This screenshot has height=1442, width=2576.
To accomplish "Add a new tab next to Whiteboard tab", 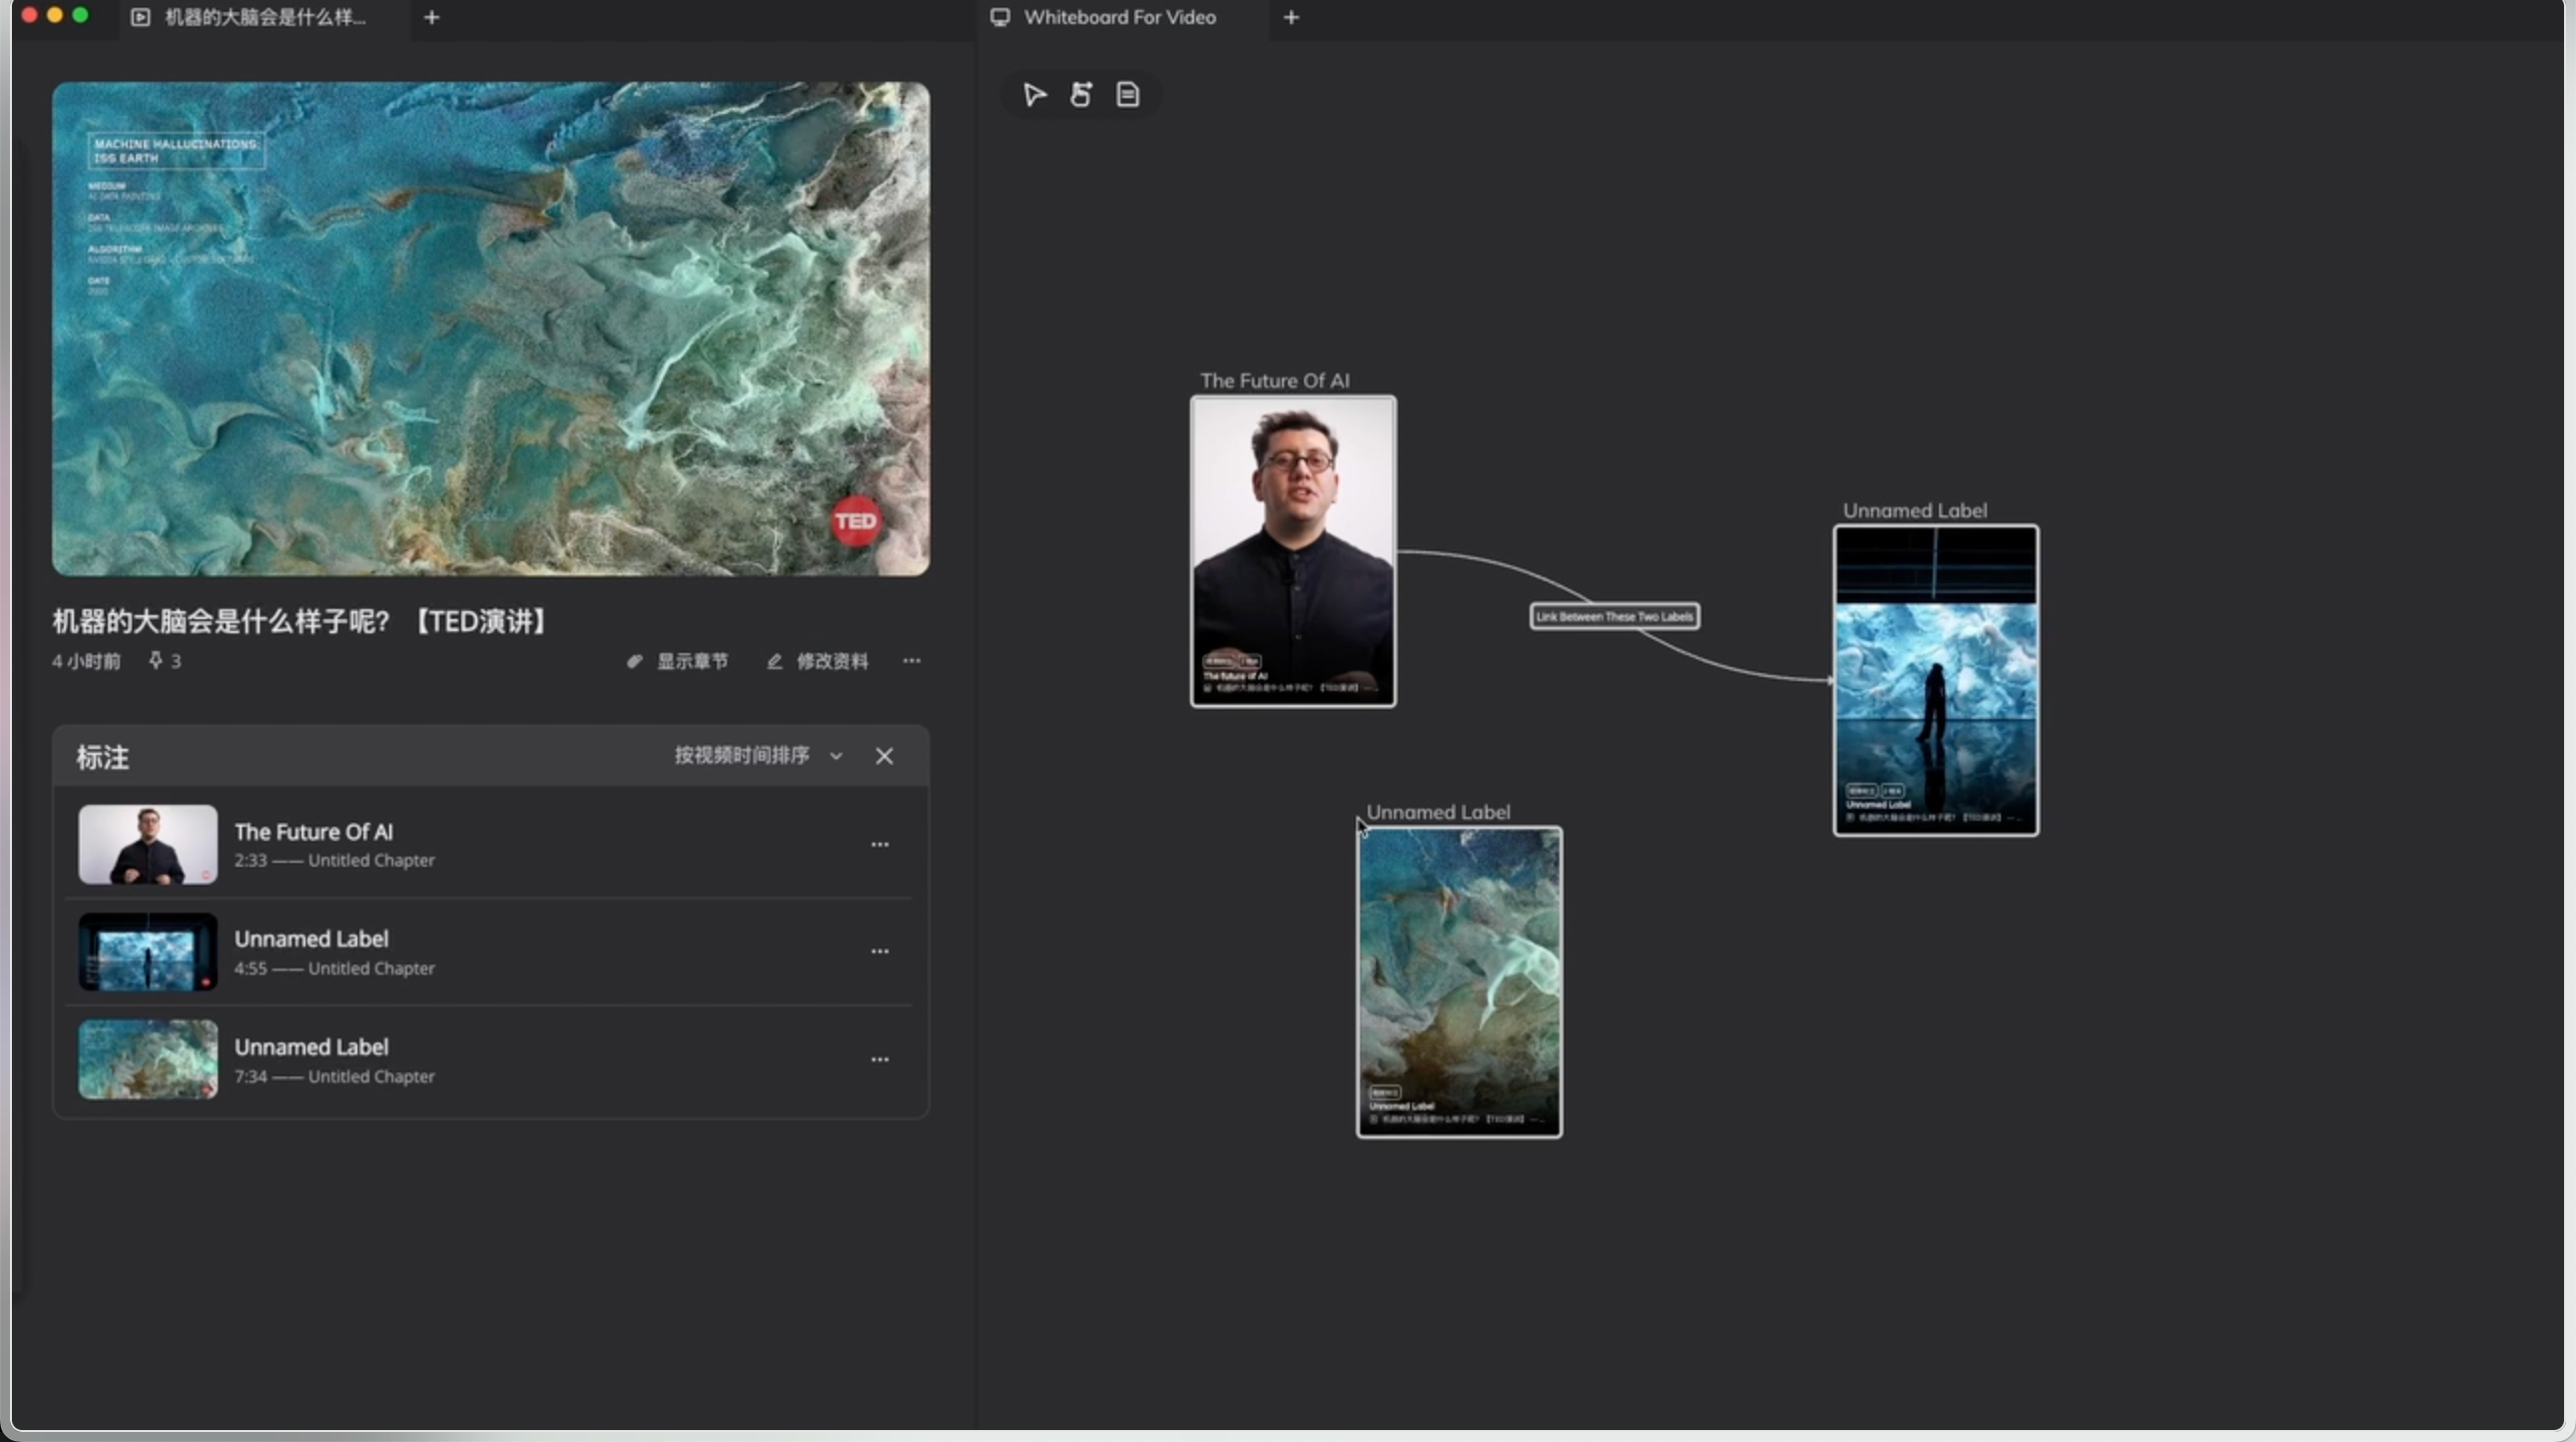I will coord(1291,17).
